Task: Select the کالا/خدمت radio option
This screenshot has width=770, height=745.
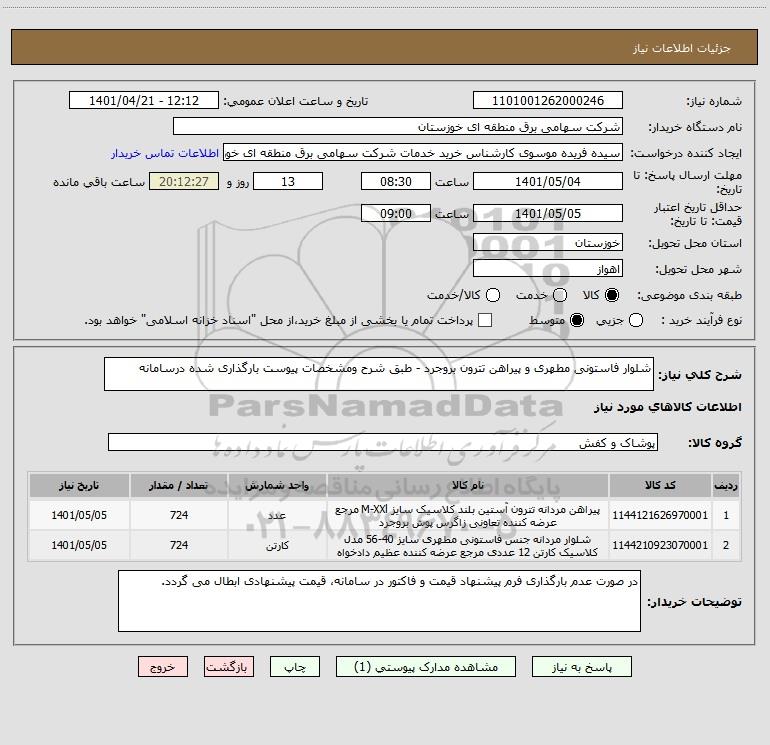Action: tap(493, 295)
